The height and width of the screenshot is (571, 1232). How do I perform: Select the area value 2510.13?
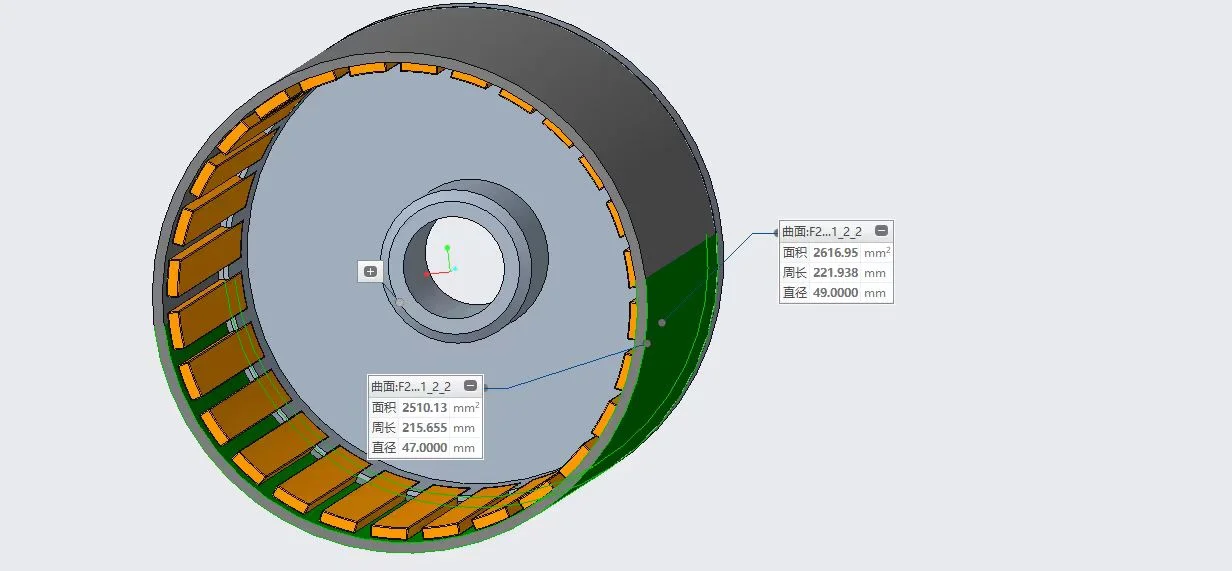(424, 408)
